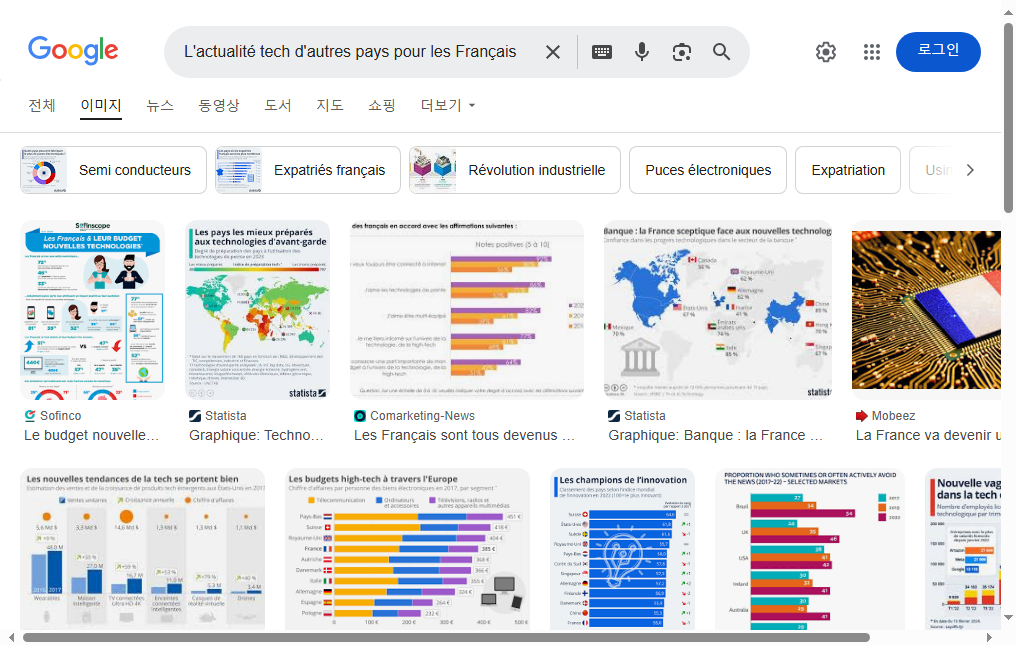Open the on-screen keyboard input tool
The image size is (1016, 645).
click(602, 52)
